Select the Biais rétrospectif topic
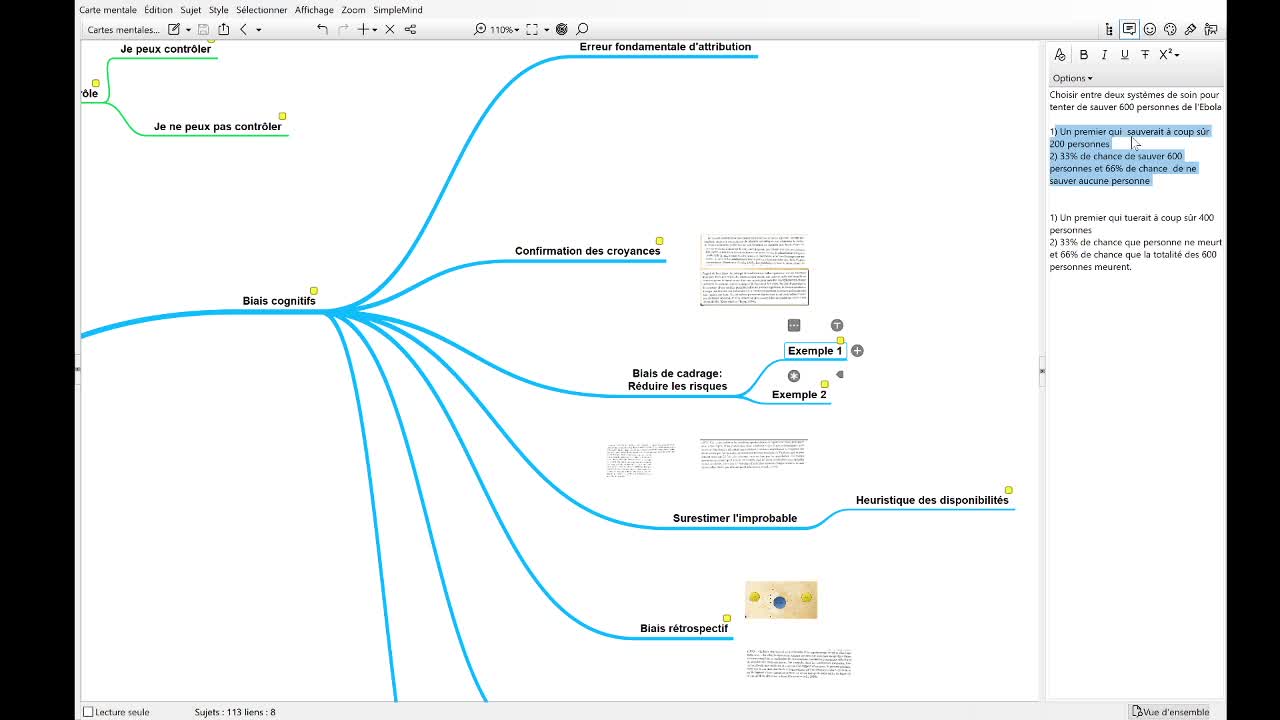Viewport: 1280px width, 720px height. click(684, 629)
